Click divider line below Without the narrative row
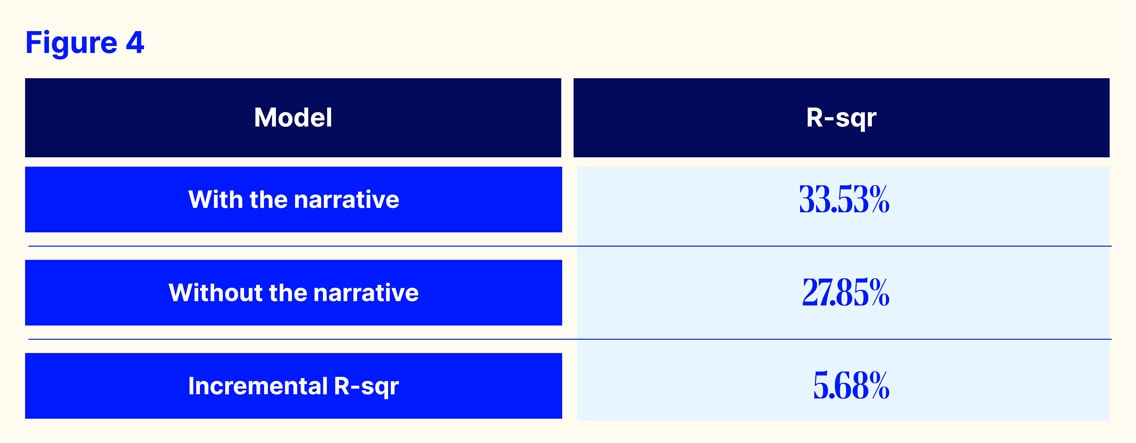1136x443 pixels. (x=568, y=339)
